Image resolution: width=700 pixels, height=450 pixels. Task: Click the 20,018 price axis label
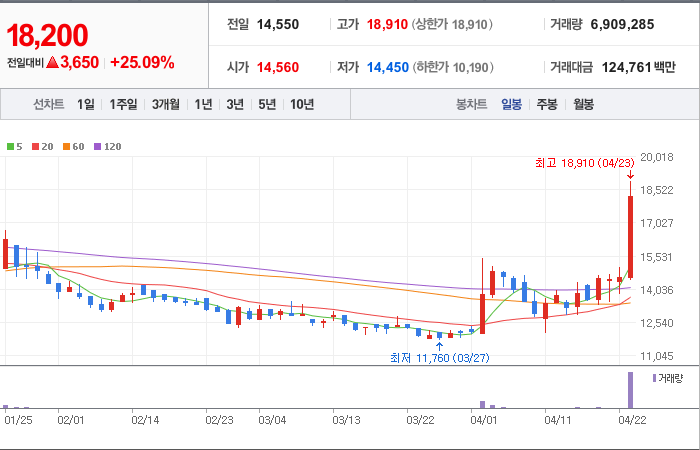pyautogui.click(x=657, y=157)
